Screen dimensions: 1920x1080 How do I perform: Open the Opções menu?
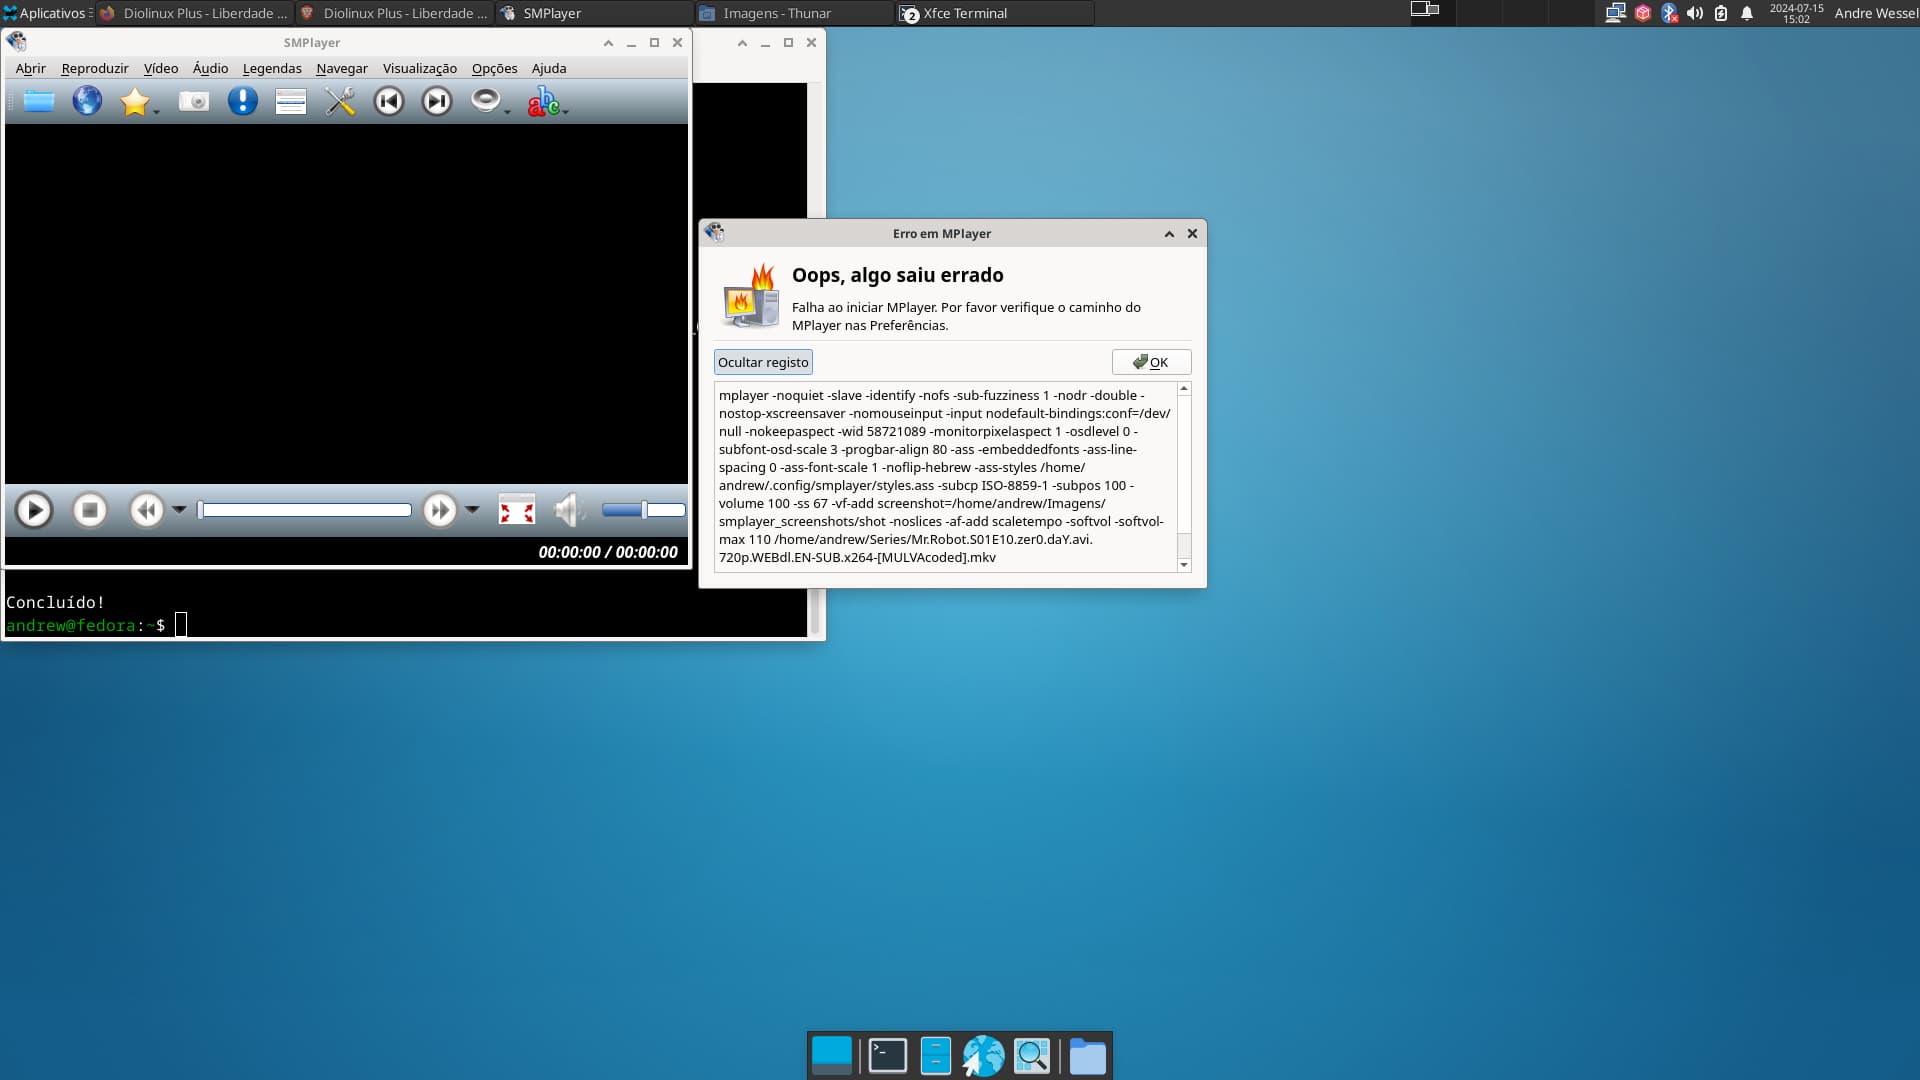pyautogui.click(x=495, y=68)
